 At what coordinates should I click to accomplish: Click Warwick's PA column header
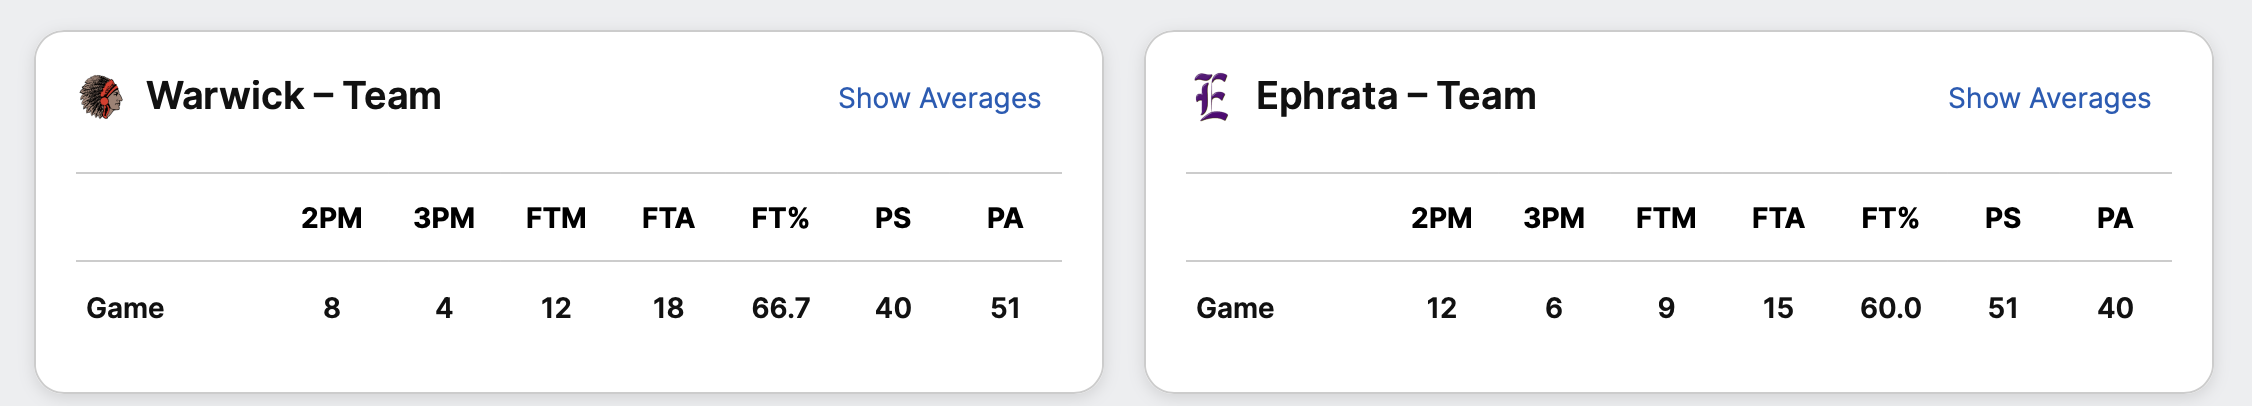1005,218
